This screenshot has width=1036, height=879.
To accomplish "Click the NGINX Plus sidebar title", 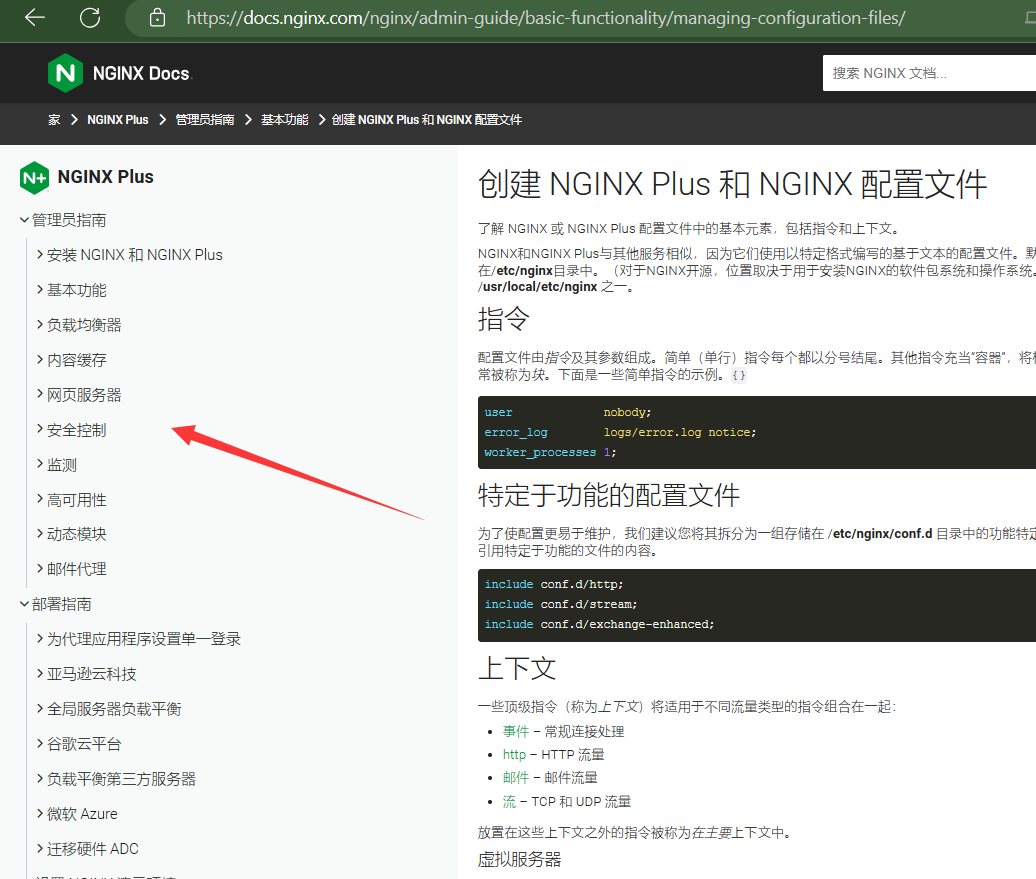I will [106, 177].
